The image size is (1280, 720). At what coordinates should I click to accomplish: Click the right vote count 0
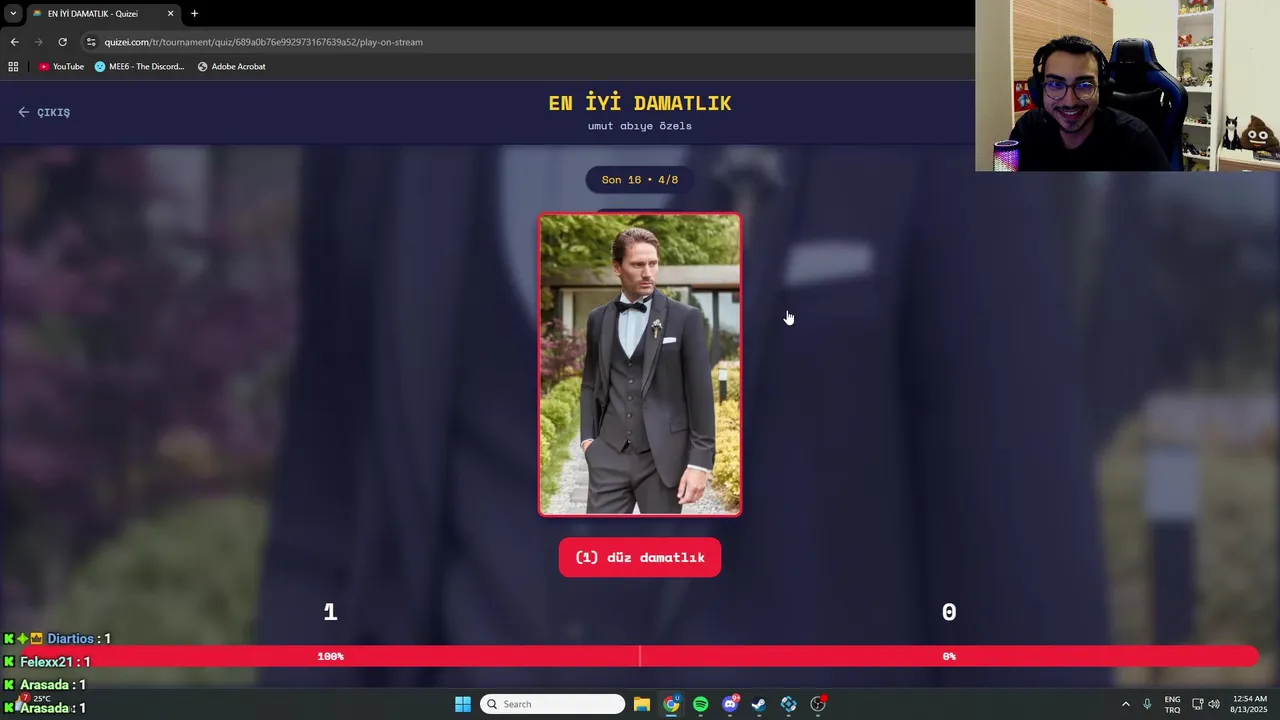[949, 612]
